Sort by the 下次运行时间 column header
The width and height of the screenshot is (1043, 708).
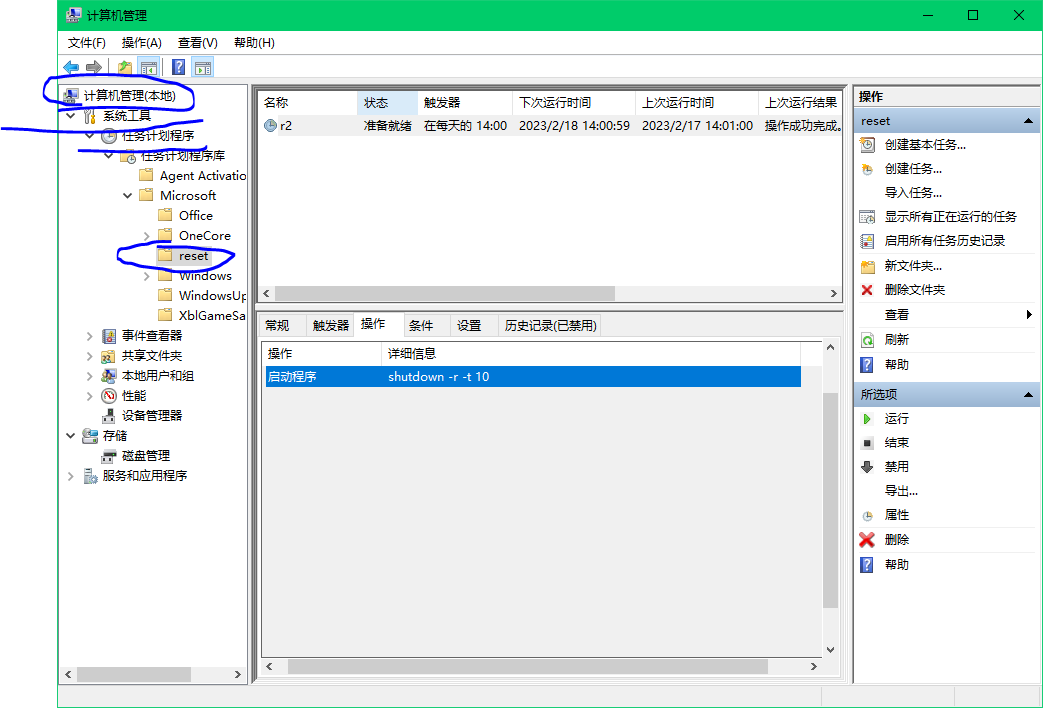point(573,102)
